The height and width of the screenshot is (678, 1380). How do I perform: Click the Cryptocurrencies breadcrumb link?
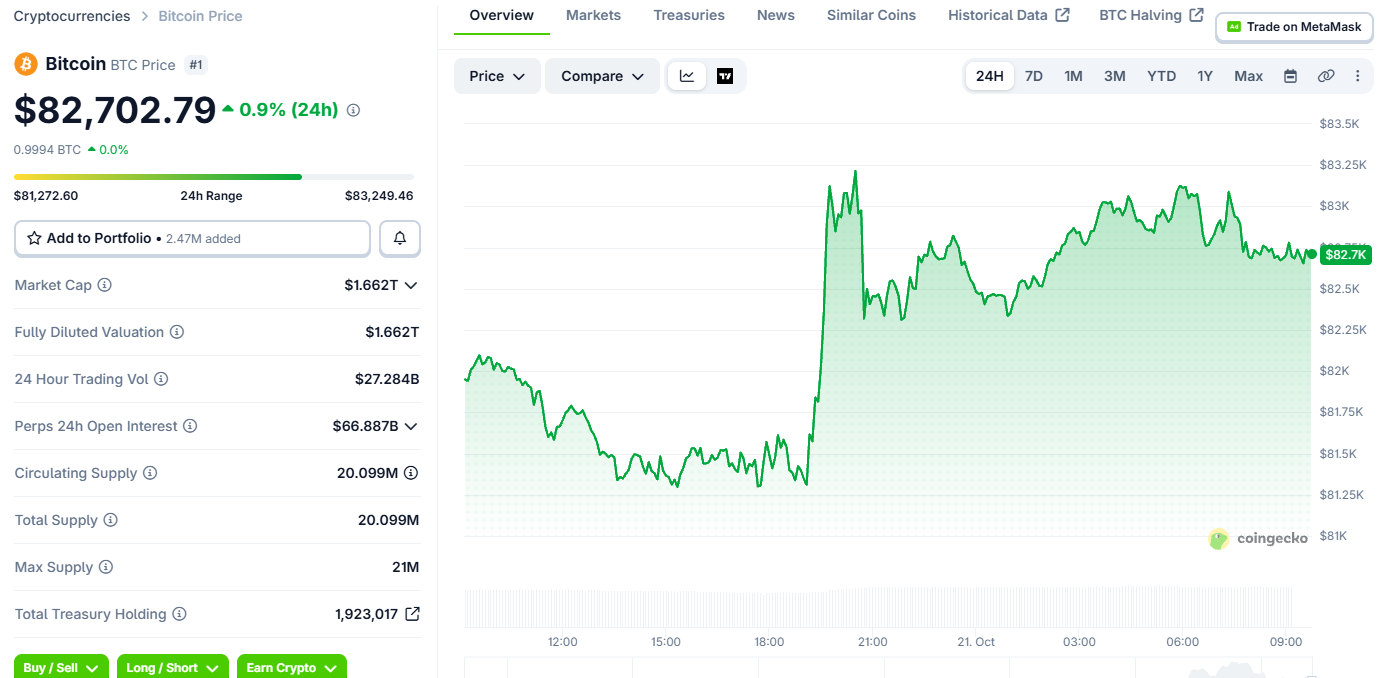point(72,16)
